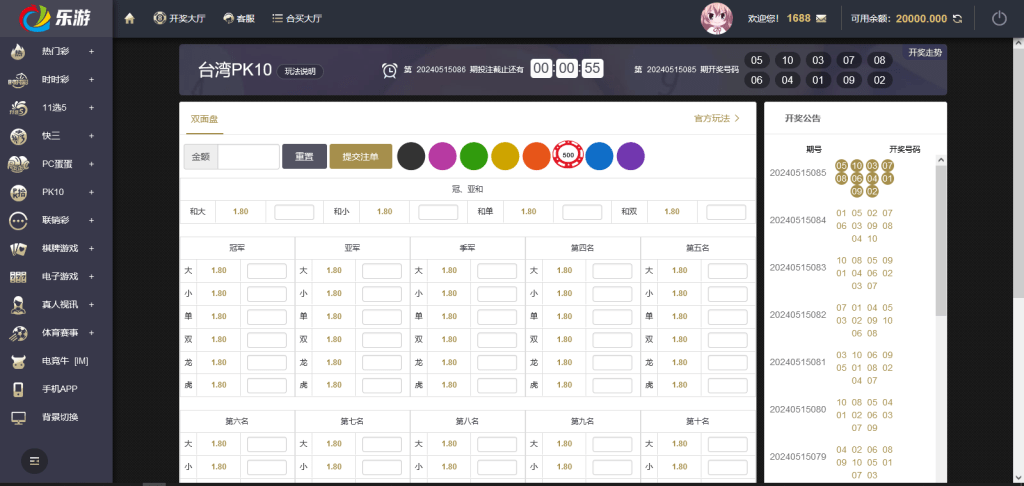
Task: Click the 和大 bet input box
Action: coord(294,212)
